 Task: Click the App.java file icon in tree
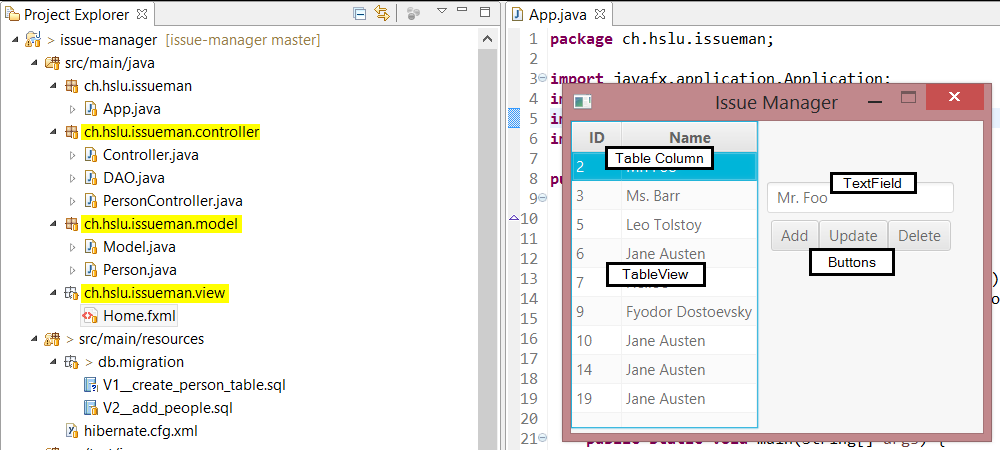pos(91,109)
